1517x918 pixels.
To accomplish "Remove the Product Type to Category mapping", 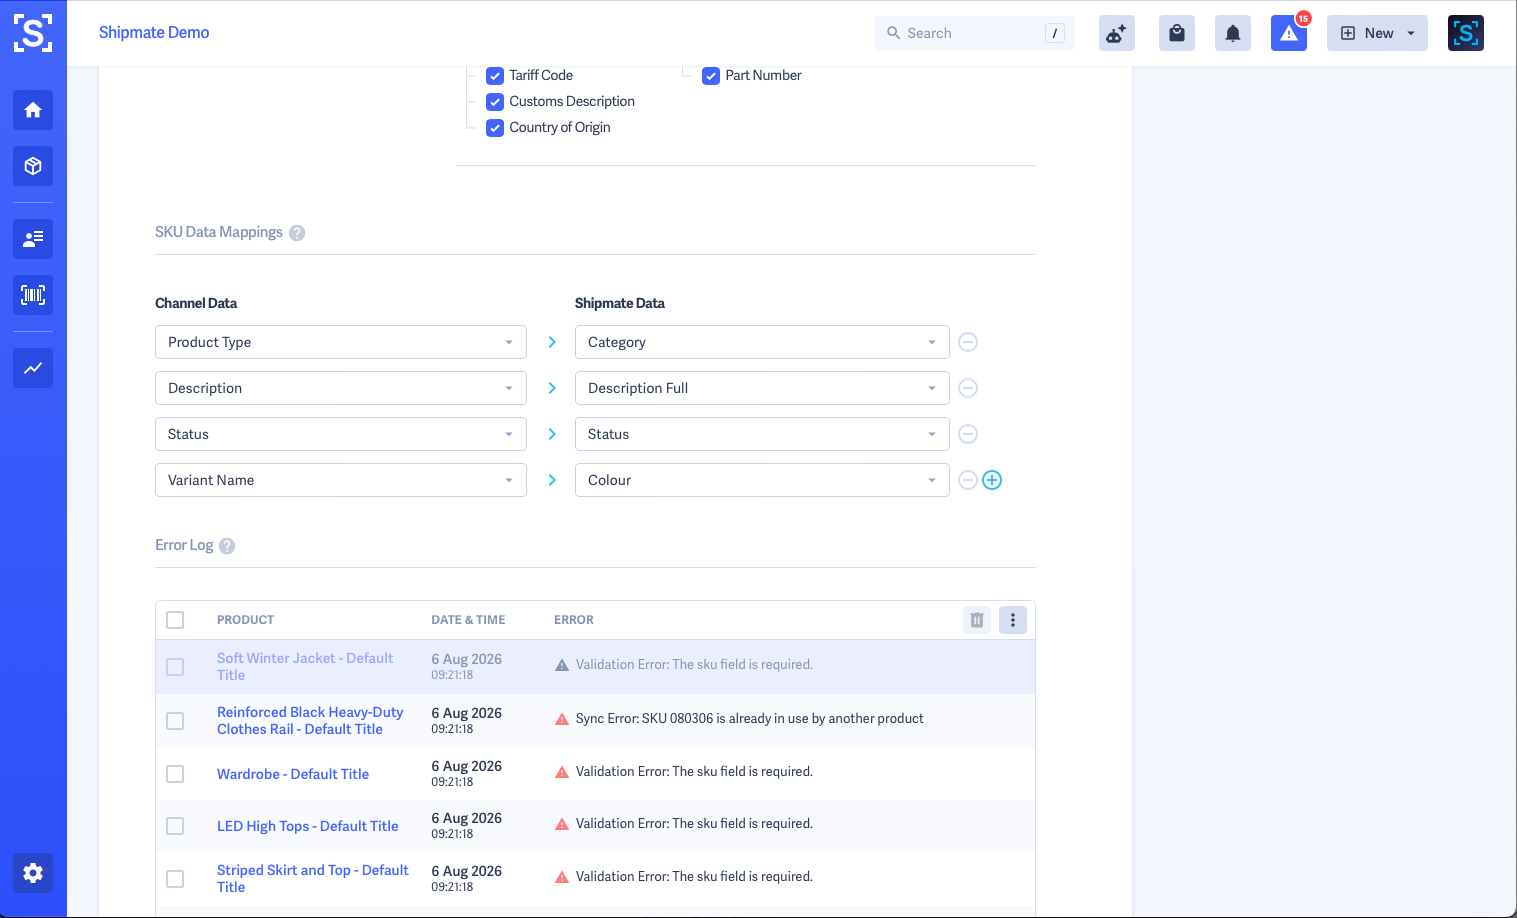I will pyautogui.click(x=968, y=342).
